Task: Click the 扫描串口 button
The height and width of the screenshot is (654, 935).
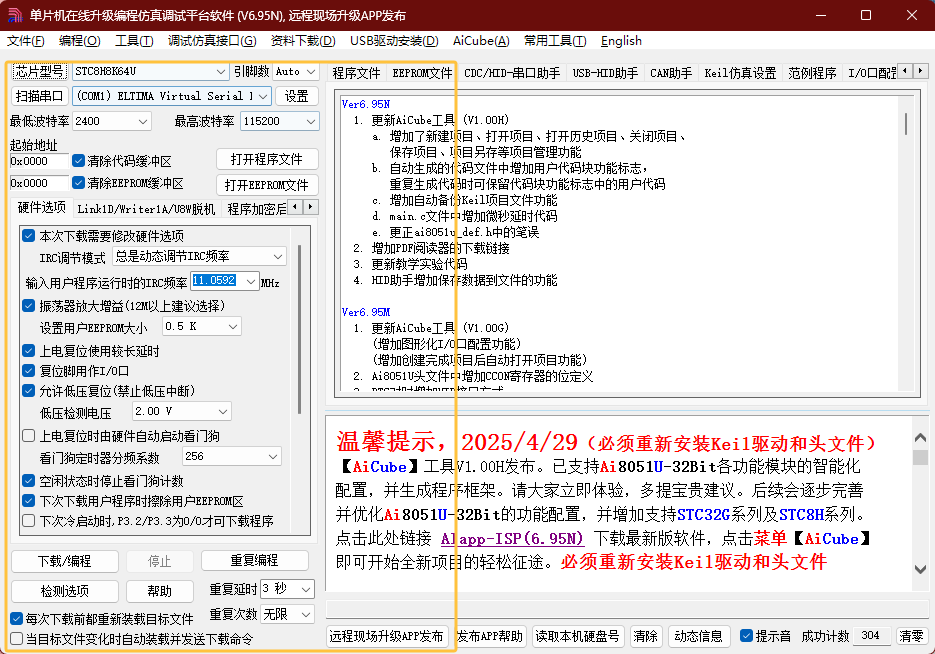Action: pos(39,96)
